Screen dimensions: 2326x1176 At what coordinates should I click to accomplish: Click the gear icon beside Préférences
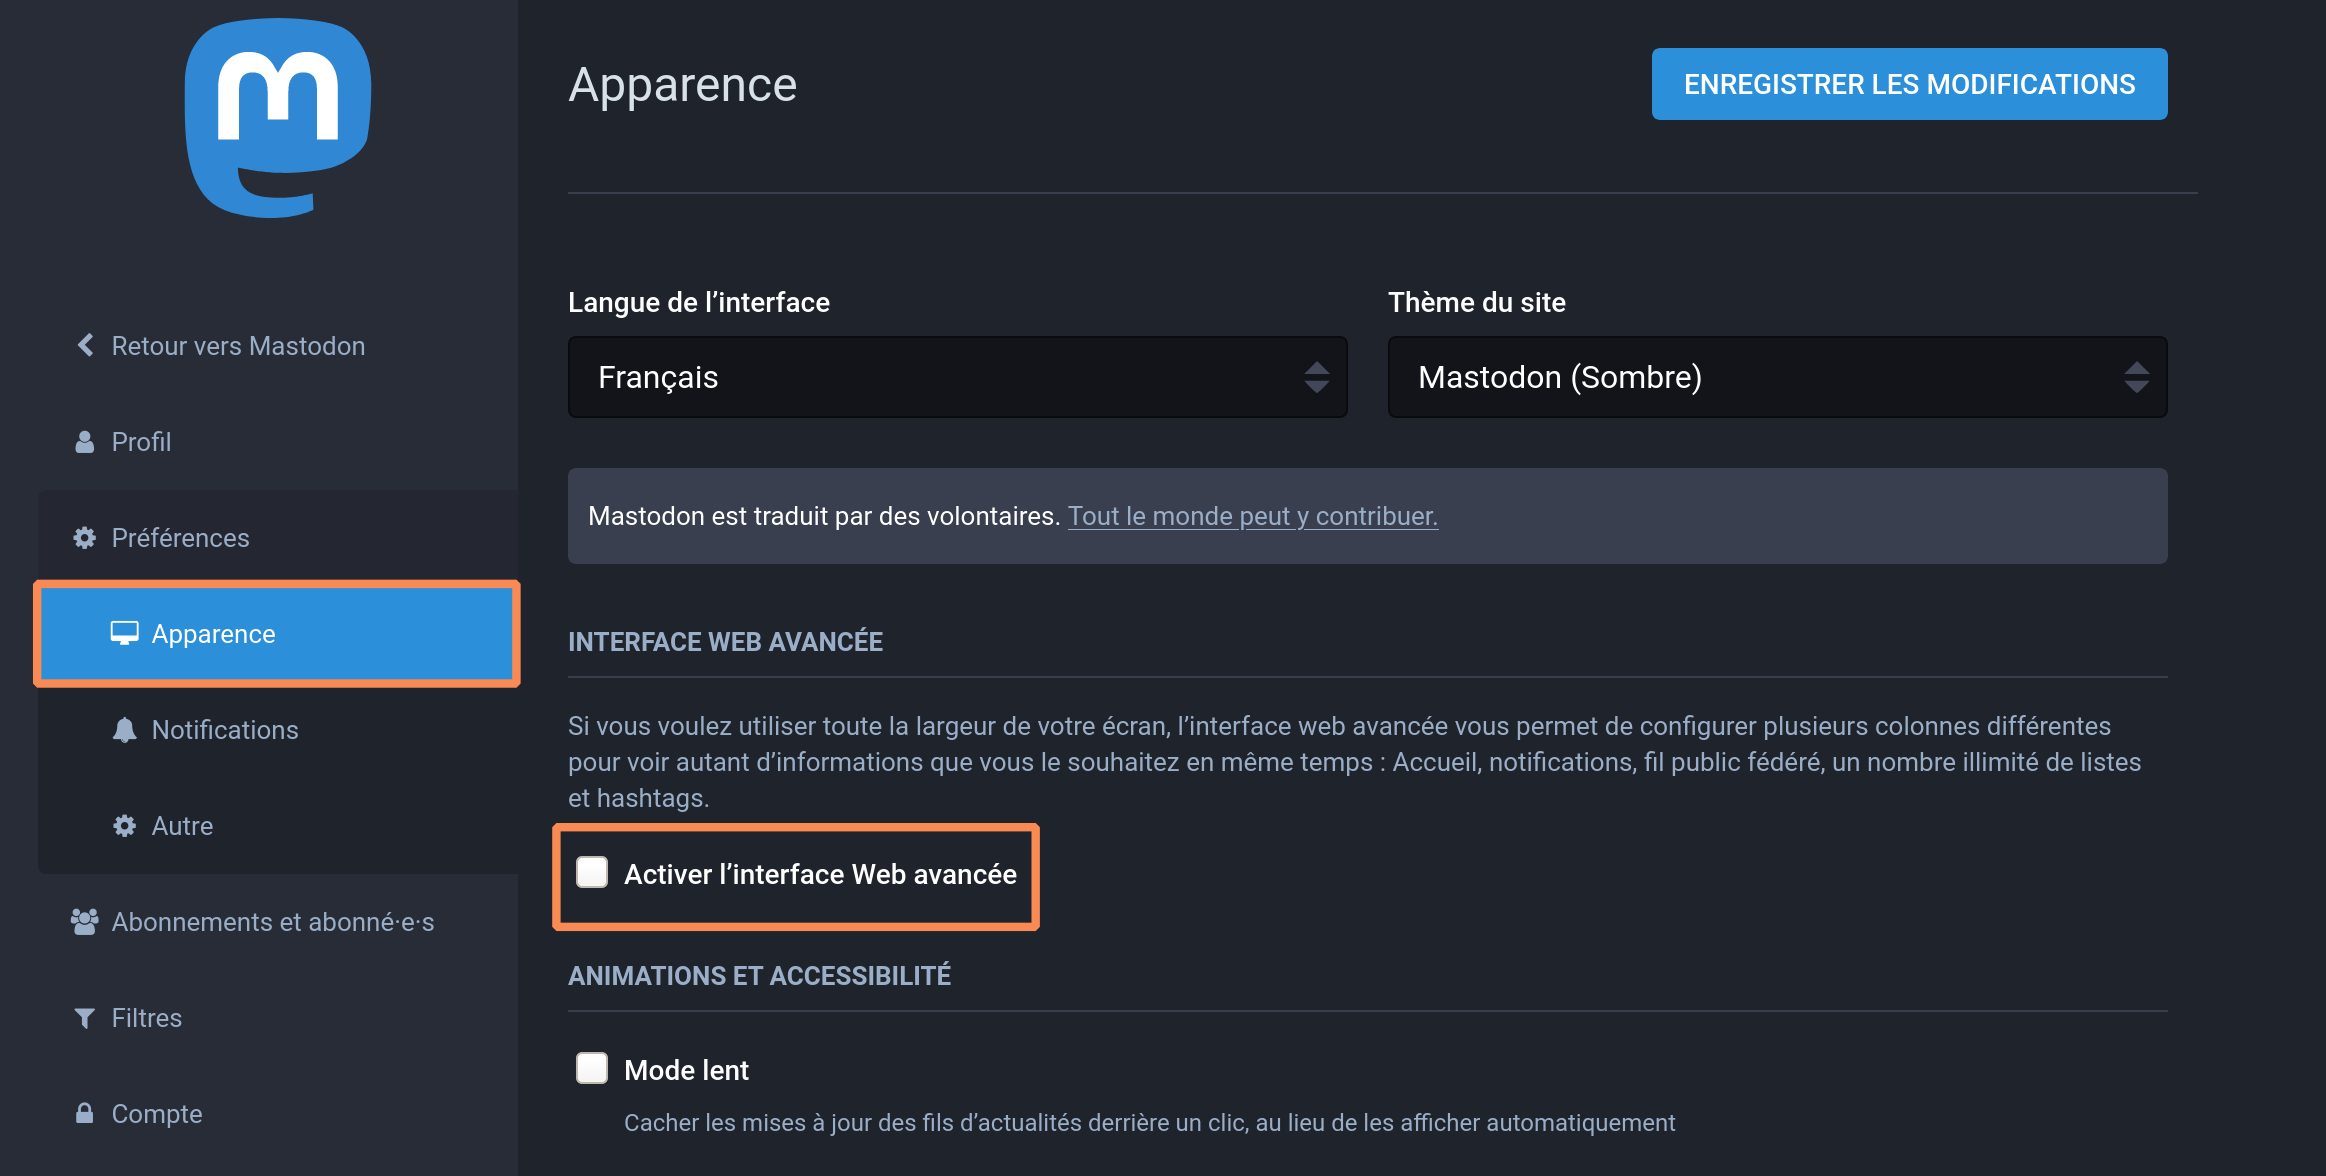85,538
